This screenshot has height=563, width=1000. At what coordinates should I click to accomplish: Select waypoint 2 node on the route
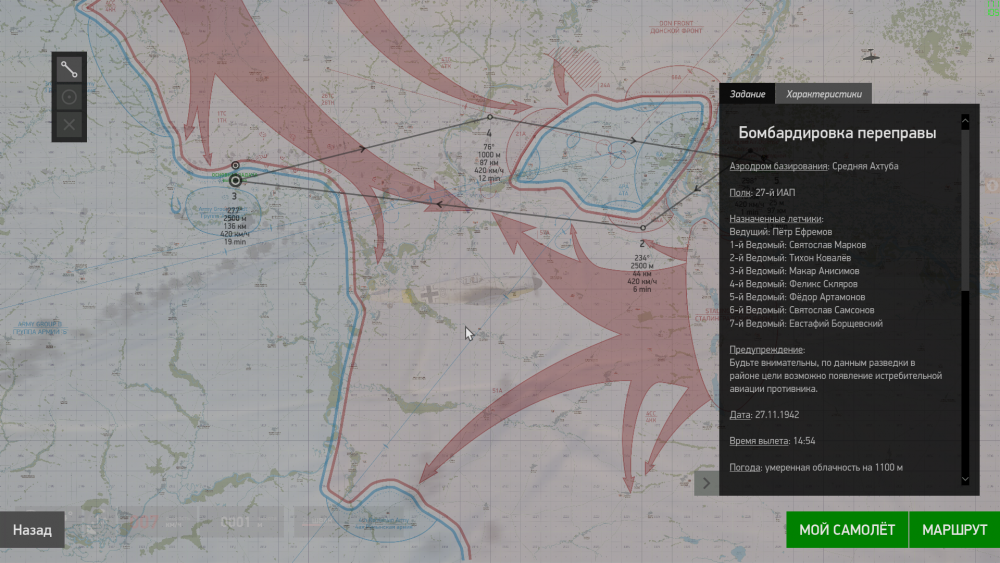pos(643,228)
